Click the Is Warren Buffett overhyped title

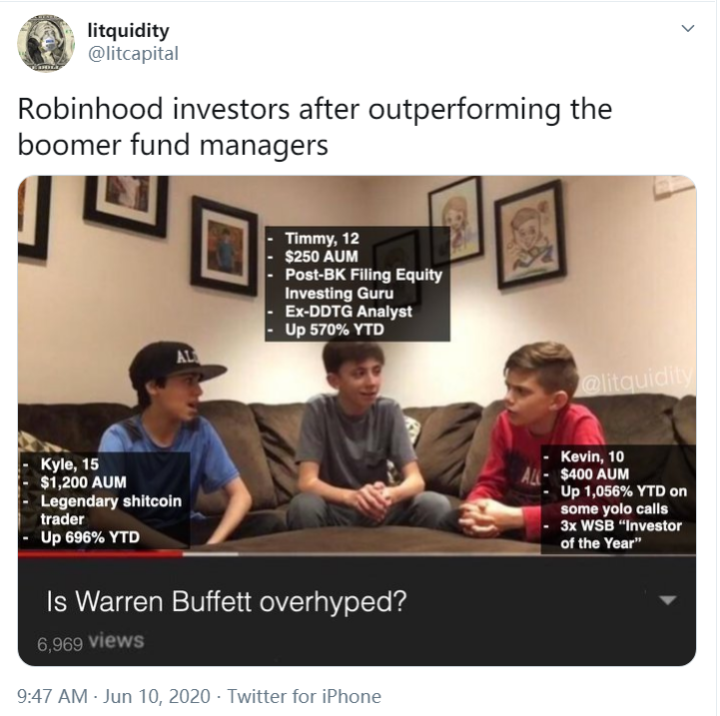226,601
